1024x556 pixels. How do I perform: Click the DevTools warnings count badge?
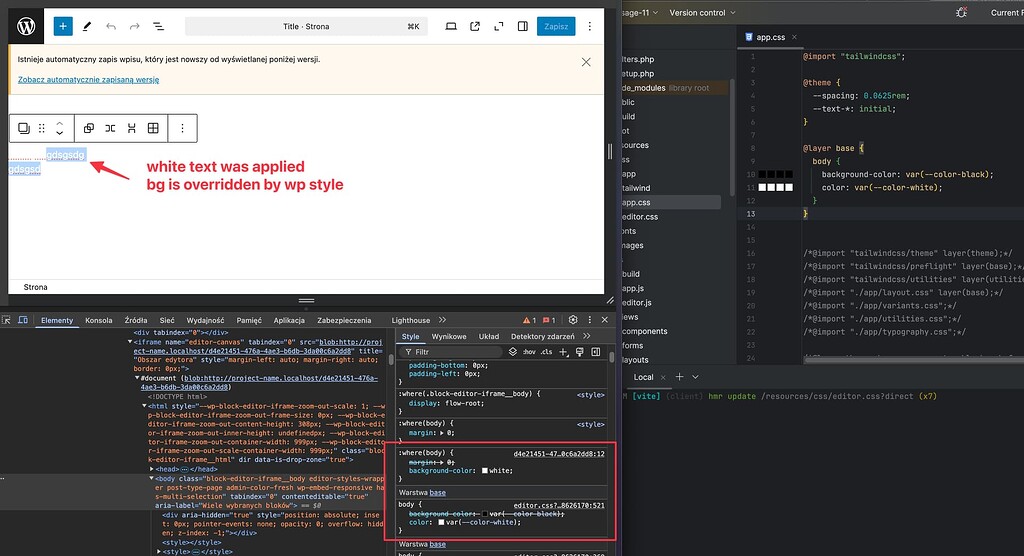coord(530,320)
